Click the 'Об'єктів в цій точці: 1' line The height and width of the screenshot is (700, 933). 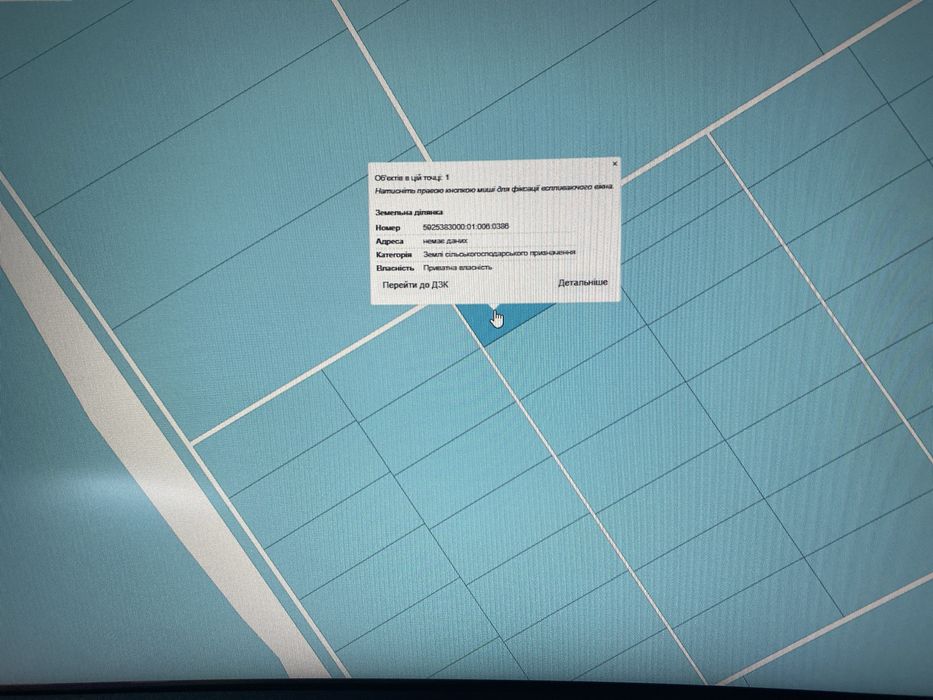point(412,177)
